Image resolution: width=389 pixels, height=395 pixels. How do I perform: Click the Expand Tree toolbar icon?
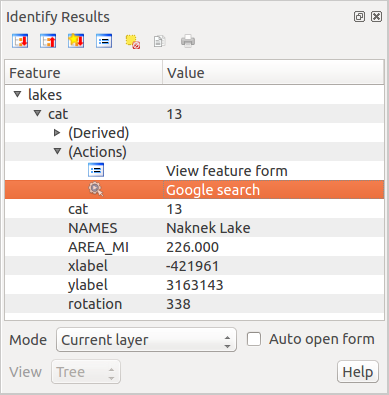coord(20,41)
